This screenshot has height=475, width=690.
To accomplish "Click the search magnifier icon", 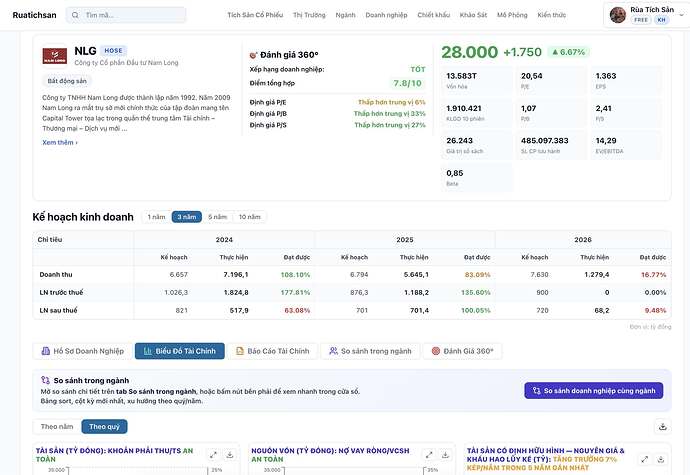I will pyautogui.click(x=75, y=15).
